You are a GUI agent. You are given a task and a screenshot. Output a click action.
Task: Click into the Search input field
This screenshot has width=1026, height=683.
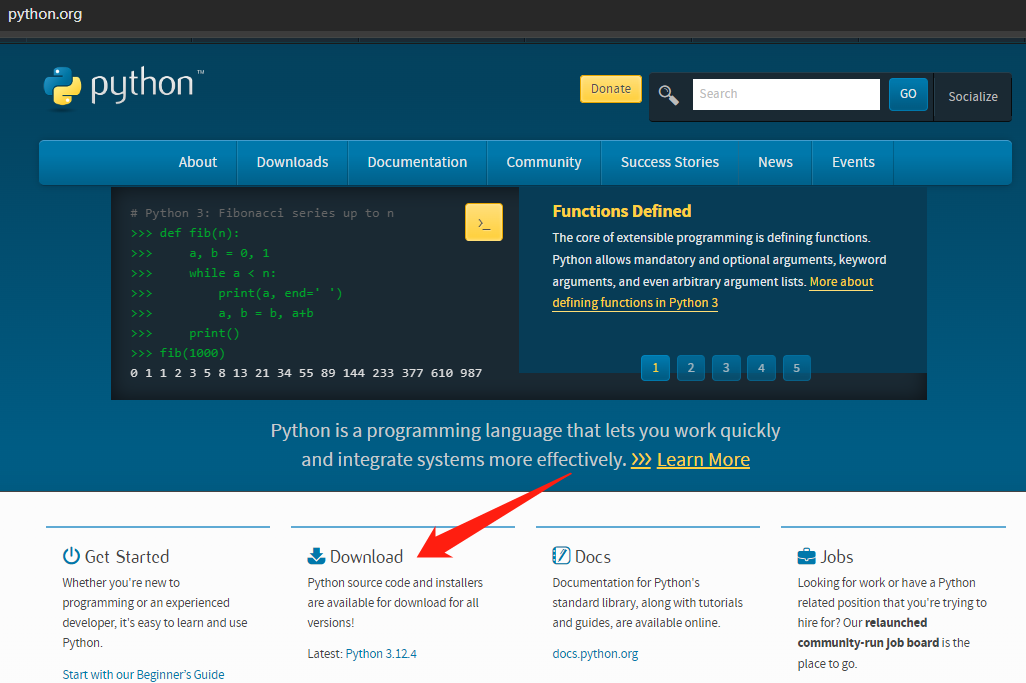pos(786,94)
